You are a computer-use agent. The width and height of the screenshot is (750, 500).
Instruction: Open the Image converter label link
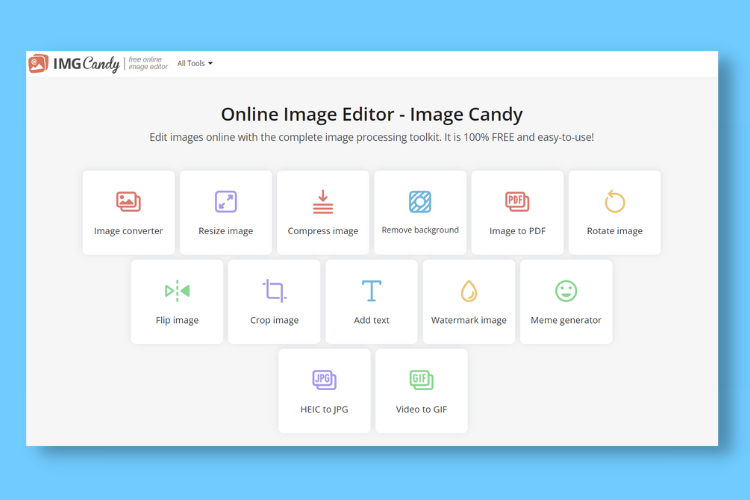pyautogui.click(x=129, y=231)
